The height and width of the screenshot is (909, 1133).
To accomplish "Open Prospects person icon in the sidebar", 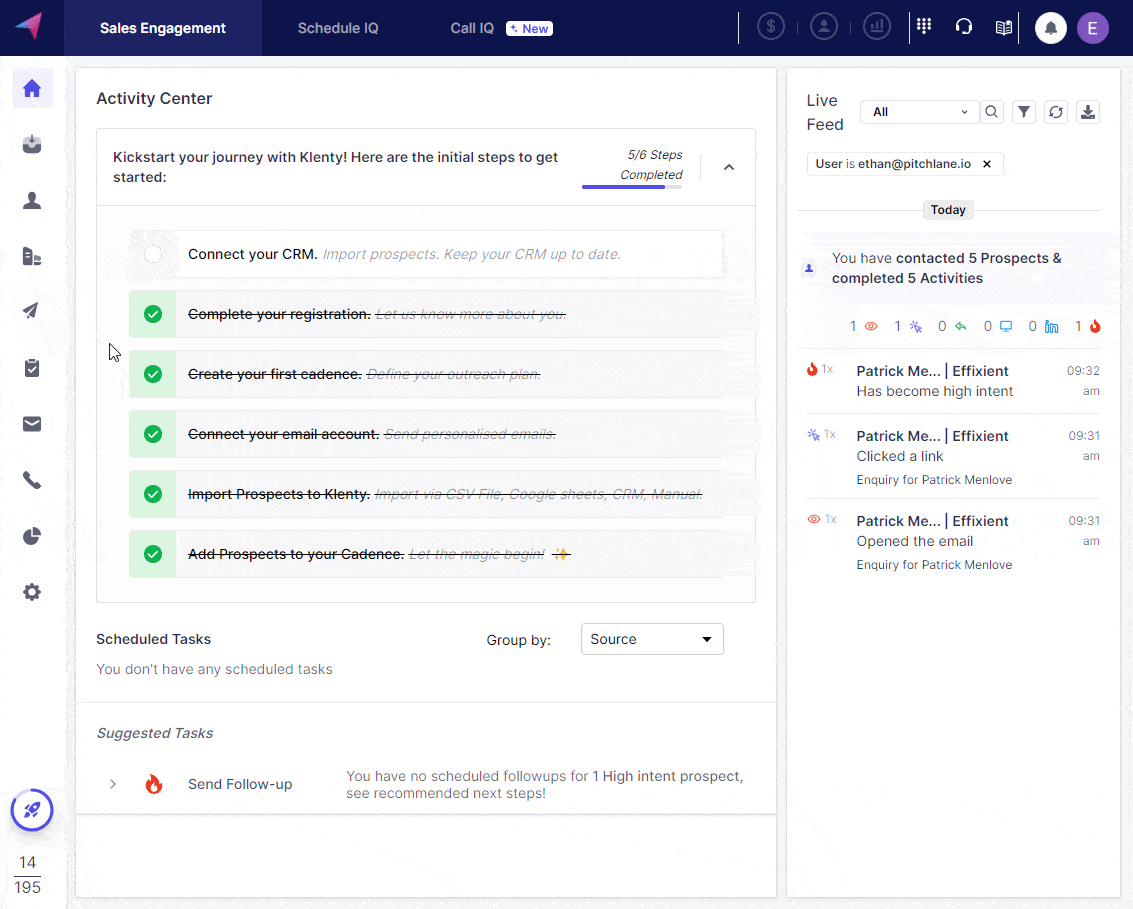I will pos(32,200).
